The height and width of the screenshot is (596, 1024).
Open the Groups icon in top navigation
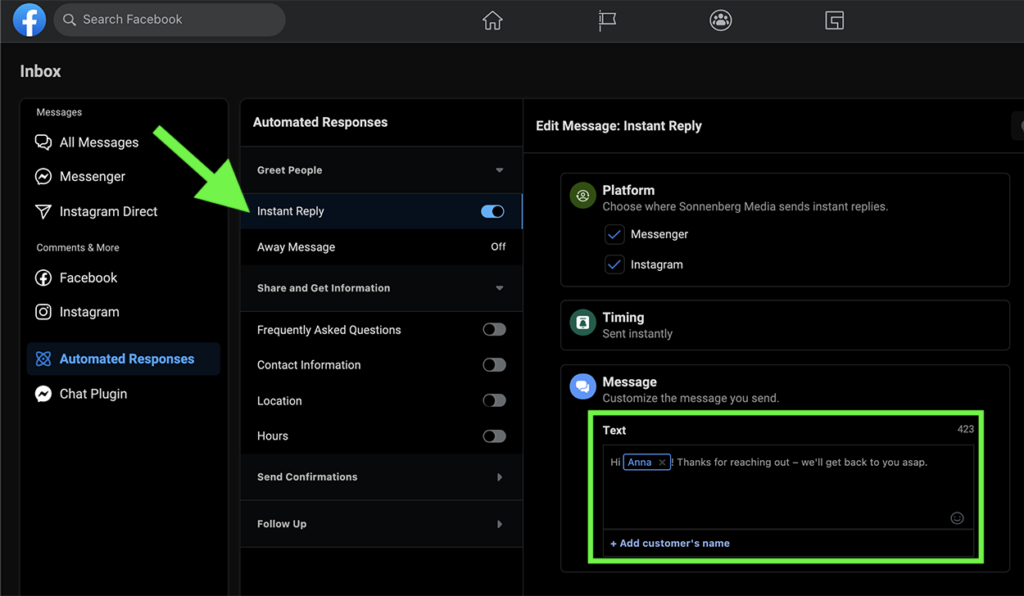(720, 21)
